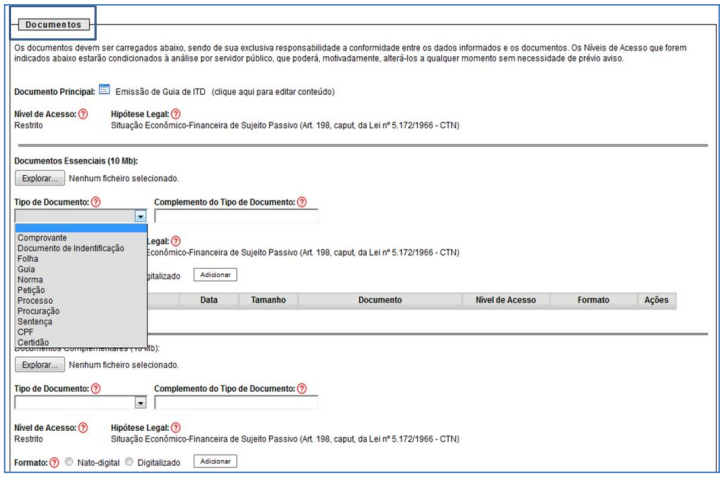Click help icon beside Nível de Acesso under Documento Principal

click(x=84, y=115)
